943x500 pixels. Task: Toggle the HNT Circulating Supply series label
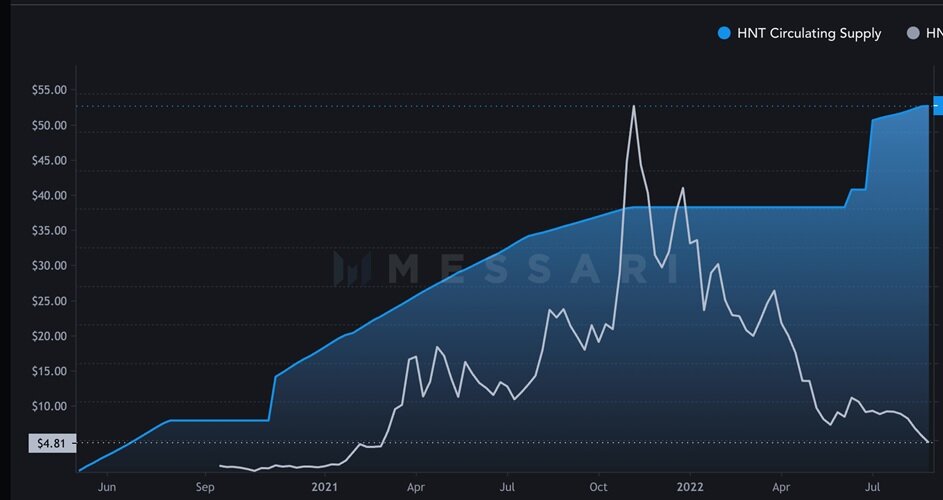pyautogui.click(x=809, y=33)
